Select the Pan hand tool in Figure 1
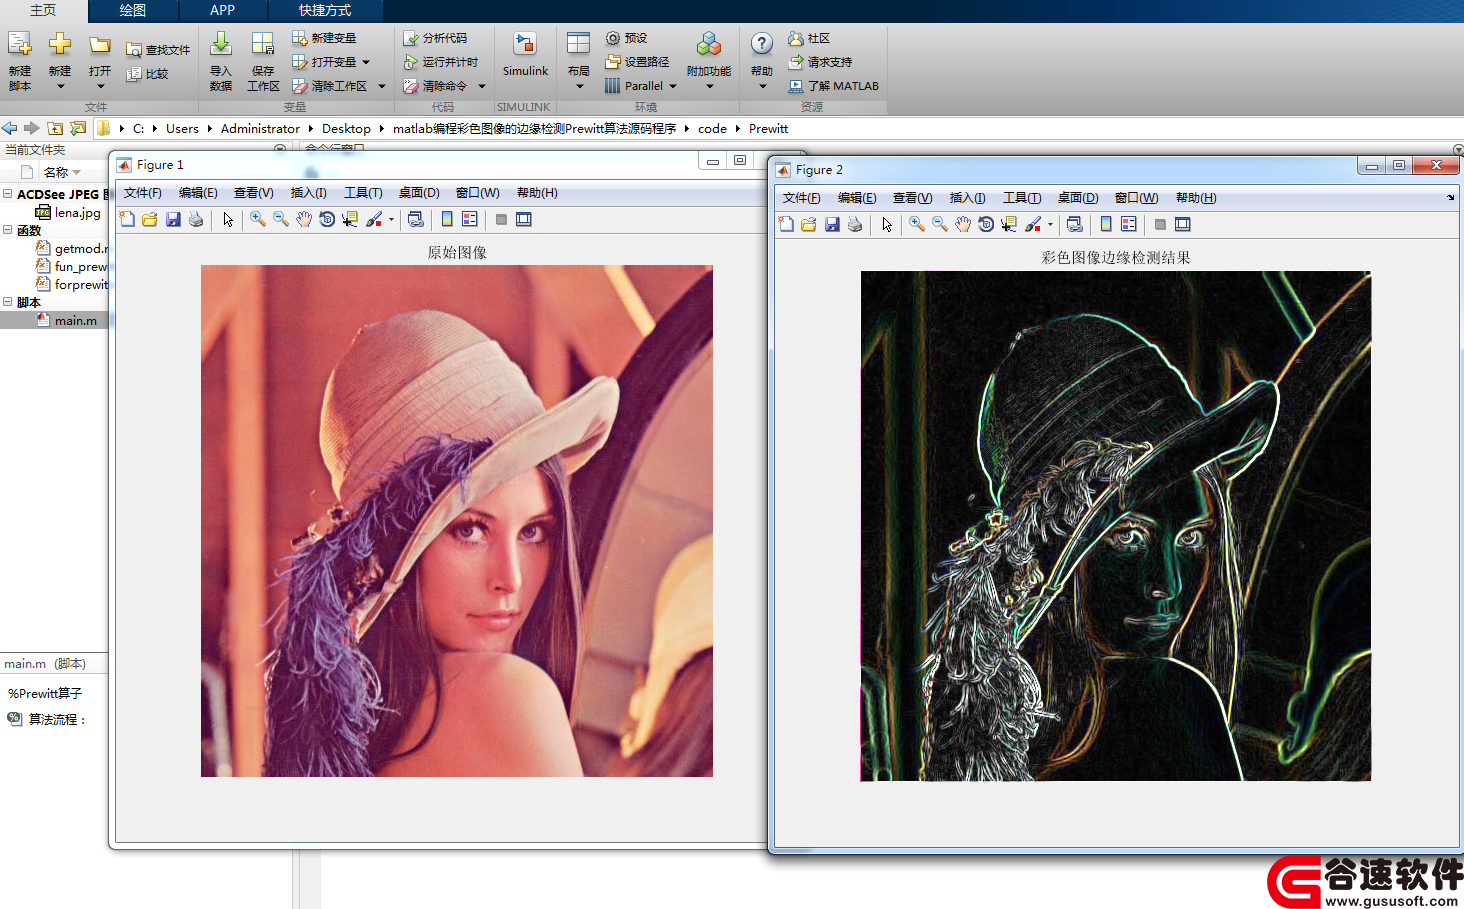Viewport: 1464px width, 909px height. (304, 219)
